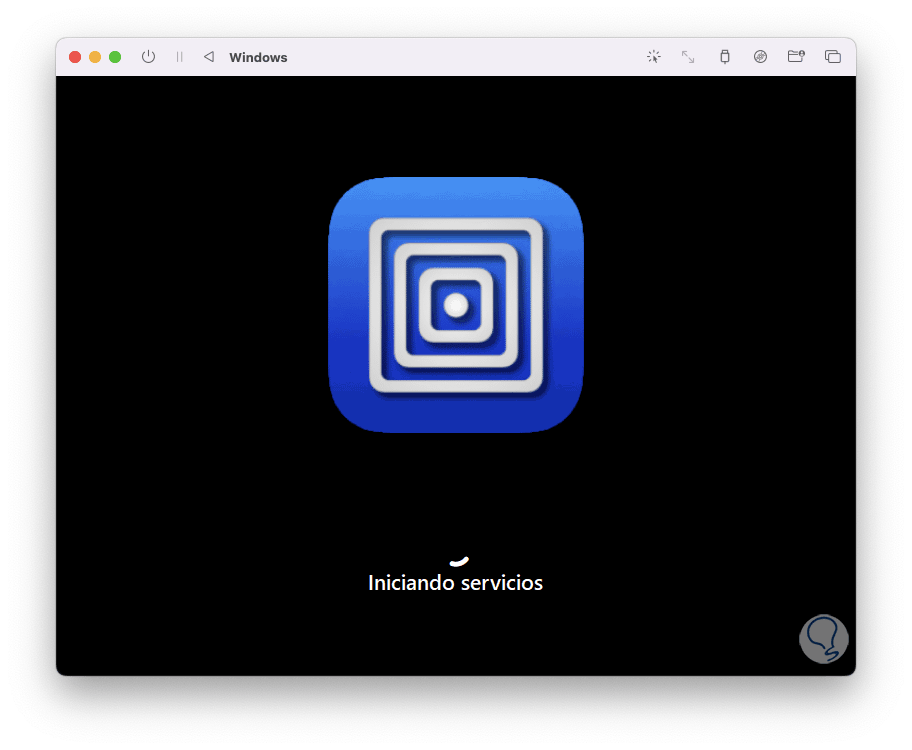The height and width of the screenshot is (750, 912).
Task: Click the restart triangle icon
Action: (x=209, y=56)
